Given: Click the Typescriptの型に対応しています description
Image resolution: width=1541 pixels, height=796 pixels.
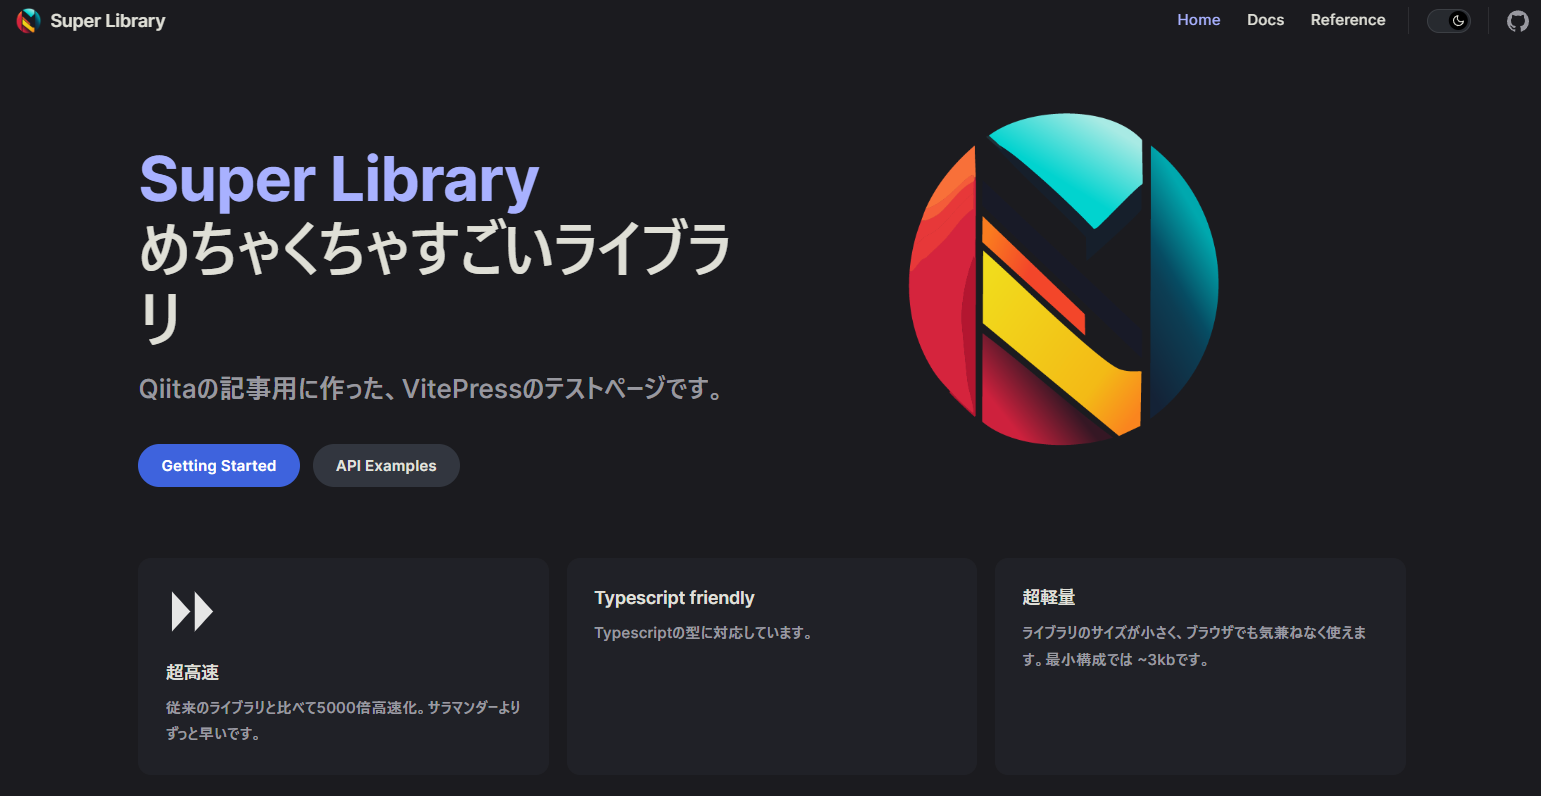Looking at the screenshot, I should click(703, 633).
